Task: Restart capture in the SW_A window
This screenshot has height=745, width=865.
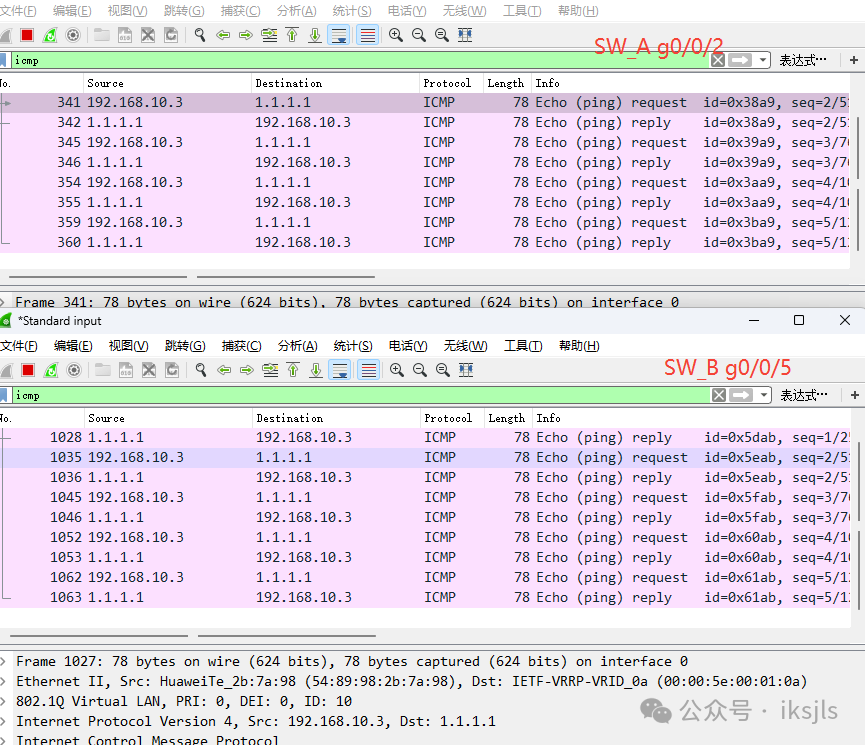Action: click(50, 35)
